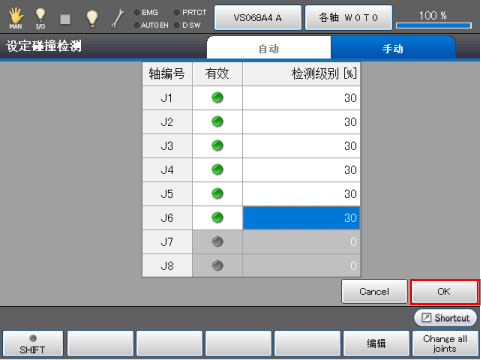Image resolution: width=481 pixels, height=360 pixels.
Task: Toggle J7 axis disabled gray indicator
Action: pyautogui.click(x=217, y=242)
